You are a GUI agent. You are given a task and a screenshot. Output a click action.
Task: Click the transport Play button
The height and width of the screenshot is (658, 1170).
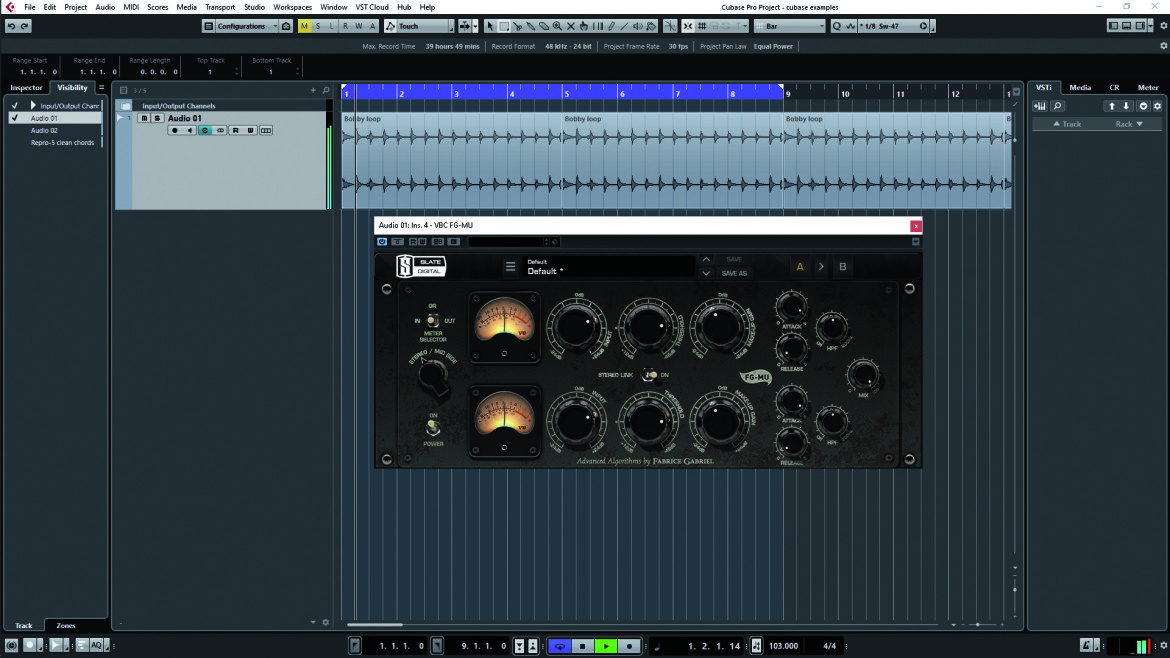(x=606, y=646)
